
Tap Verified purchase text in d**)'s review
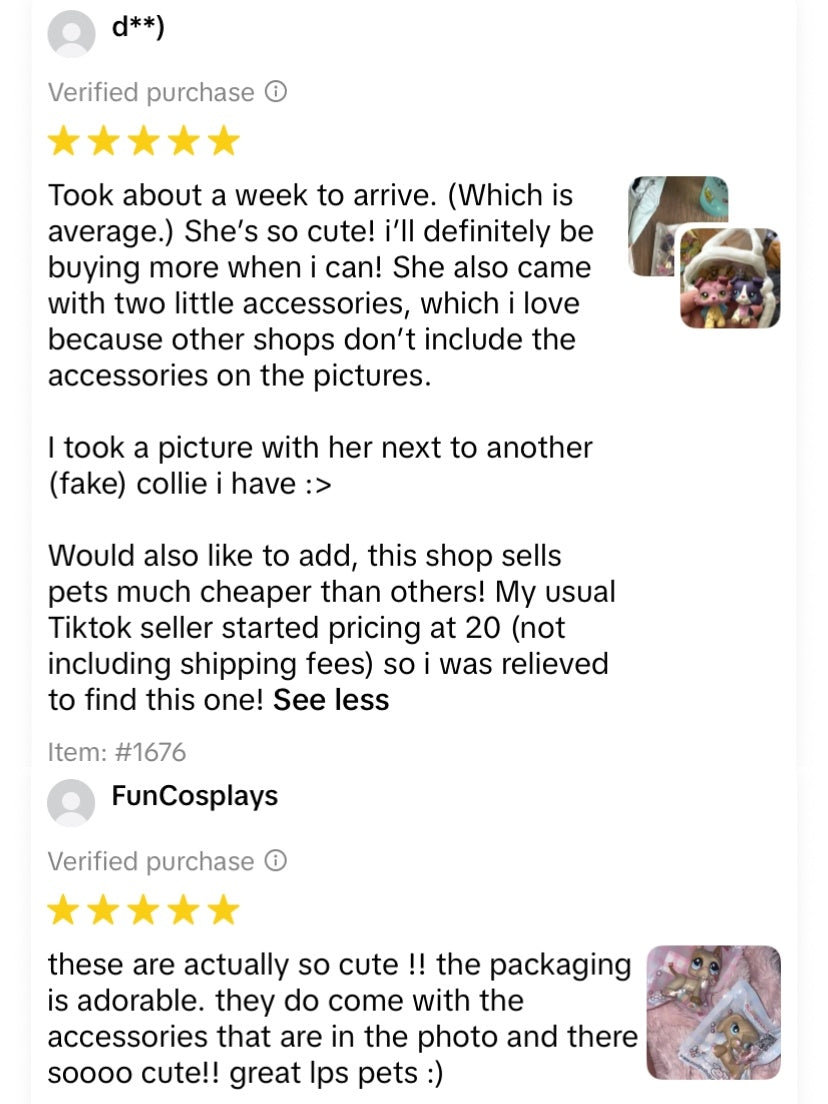point(151,92)
